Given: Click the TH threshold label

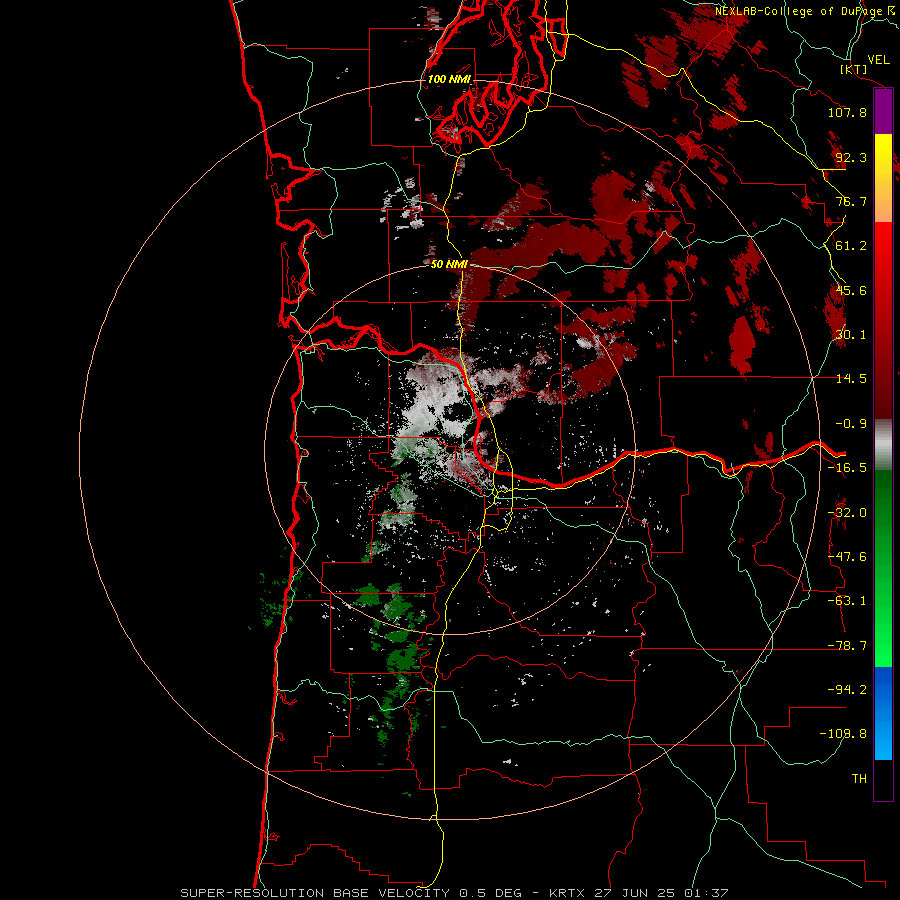Looking at the screenshot, I should tap(859, 779).
